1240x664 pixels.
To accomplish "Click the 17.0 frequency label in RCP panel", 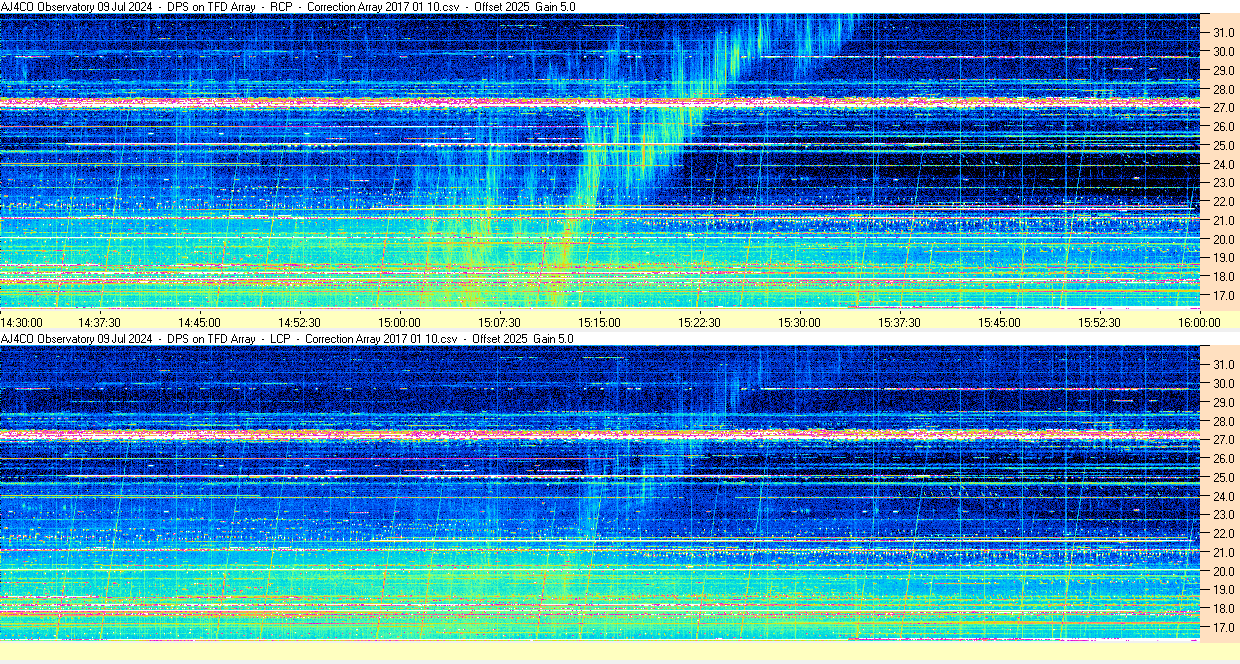I will (1224, 296).
